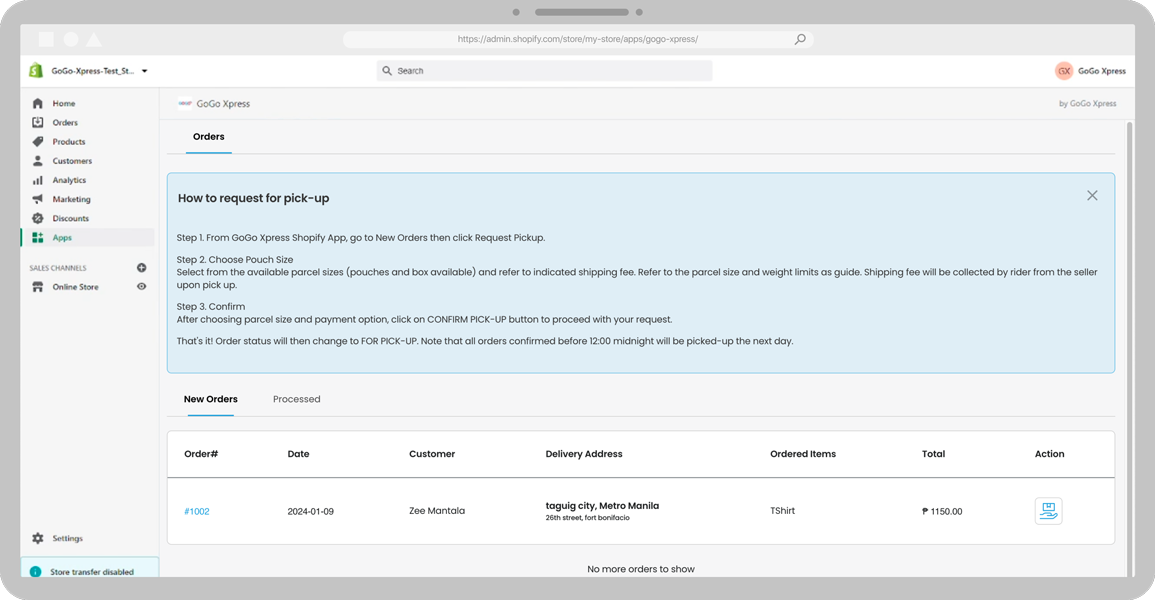Open Customers in the sidebar

(x=72, y=161)
